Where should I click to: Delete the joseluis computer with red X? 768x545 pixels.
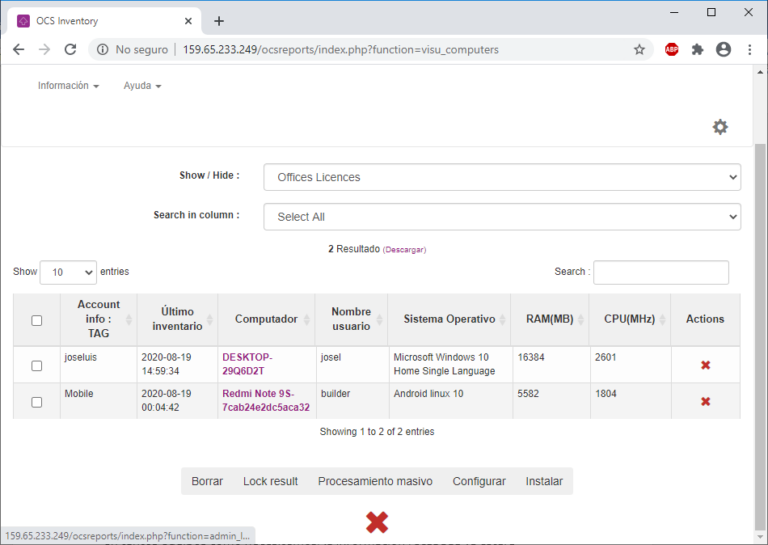tap(705, 365)
